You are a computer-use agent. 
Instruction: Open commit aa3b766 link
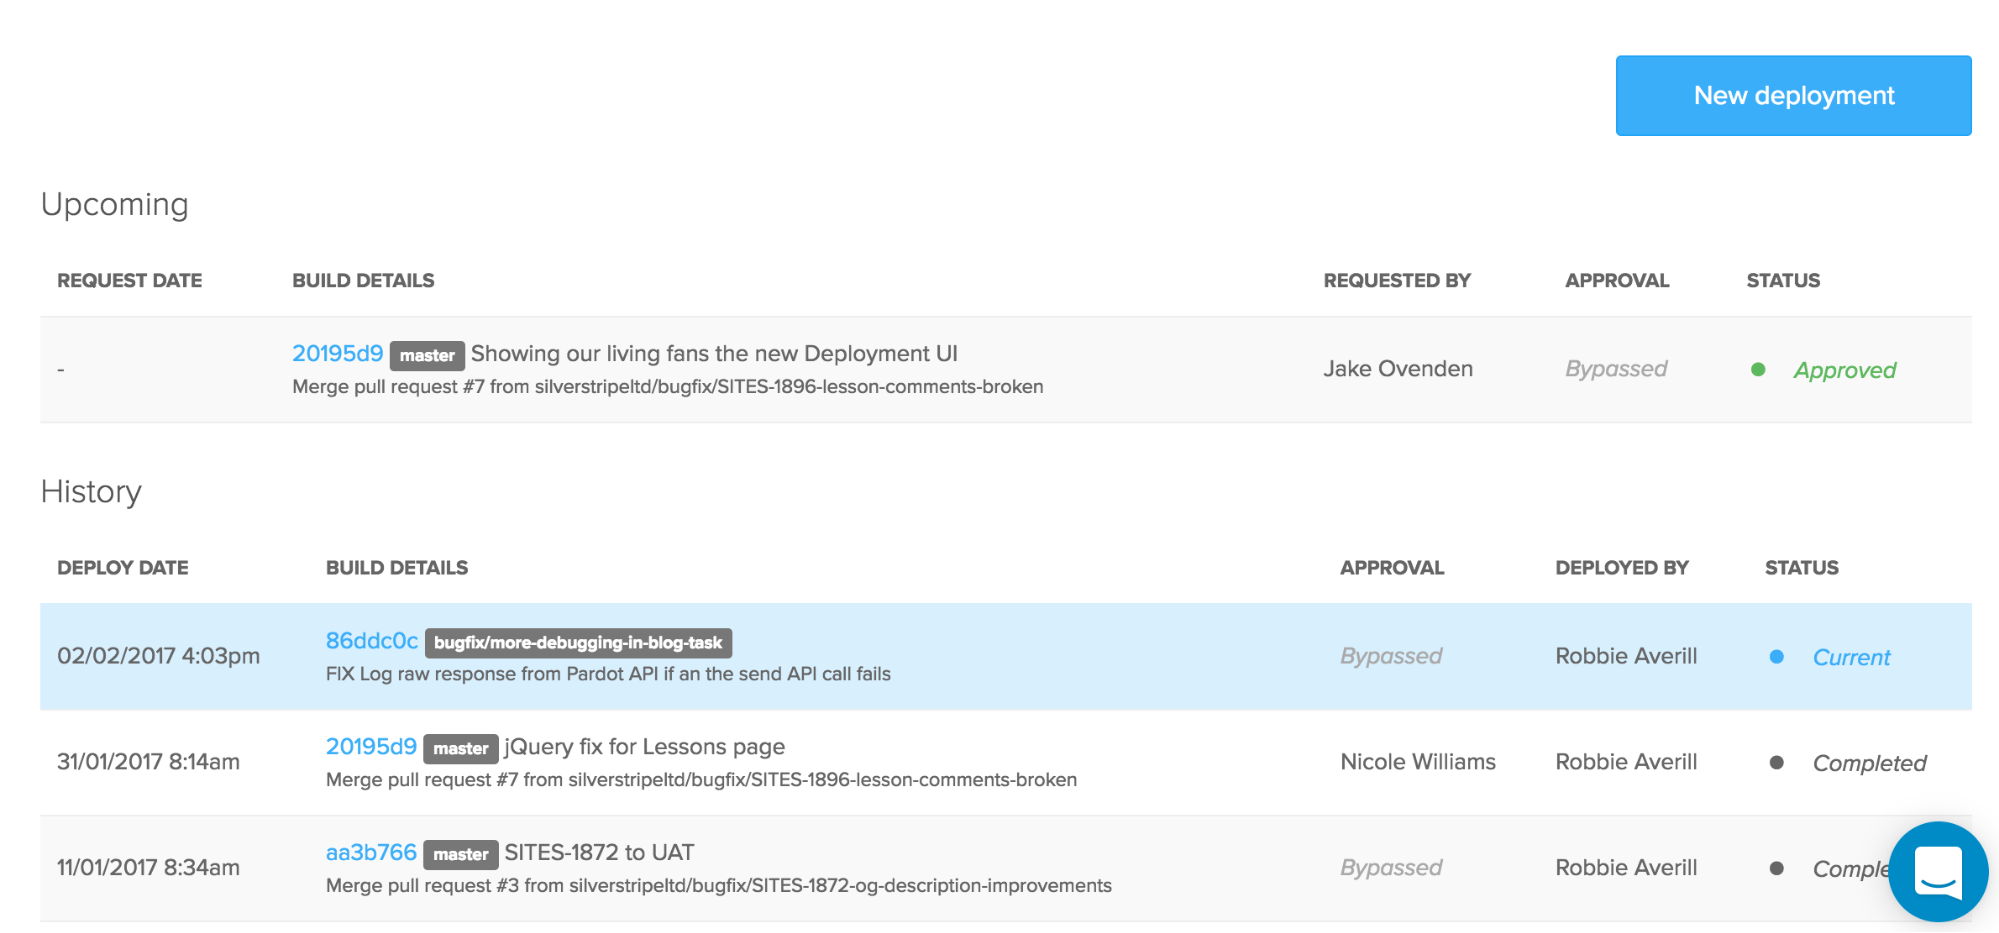click(371, 853)
